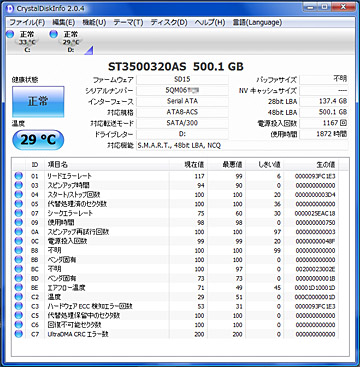Click the CrystalDiskInfo title bar icon
360x367 pixels.
pos(10,8)
